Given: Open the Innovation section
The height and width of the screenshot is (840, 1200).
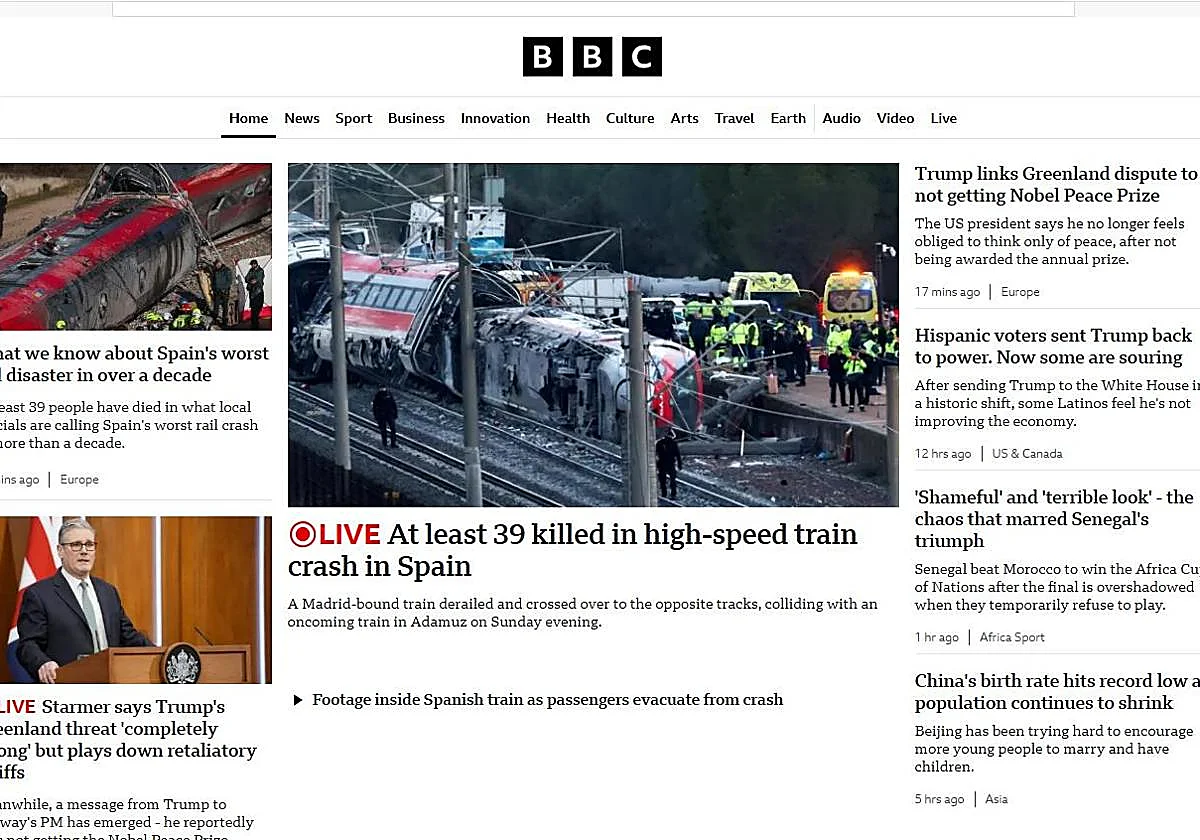Looking at the screenshot, I should 495,118.
